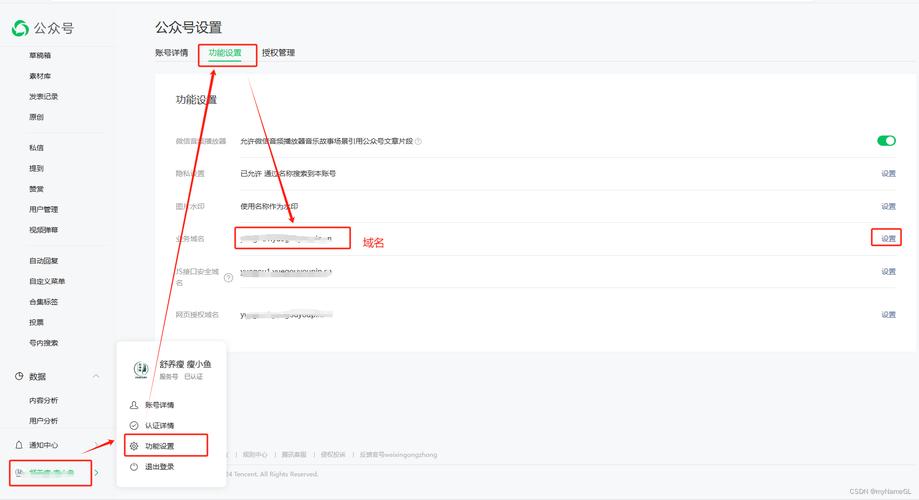
Task: Open 私信 in the sidebar
Action: click(x=36, y=148)
